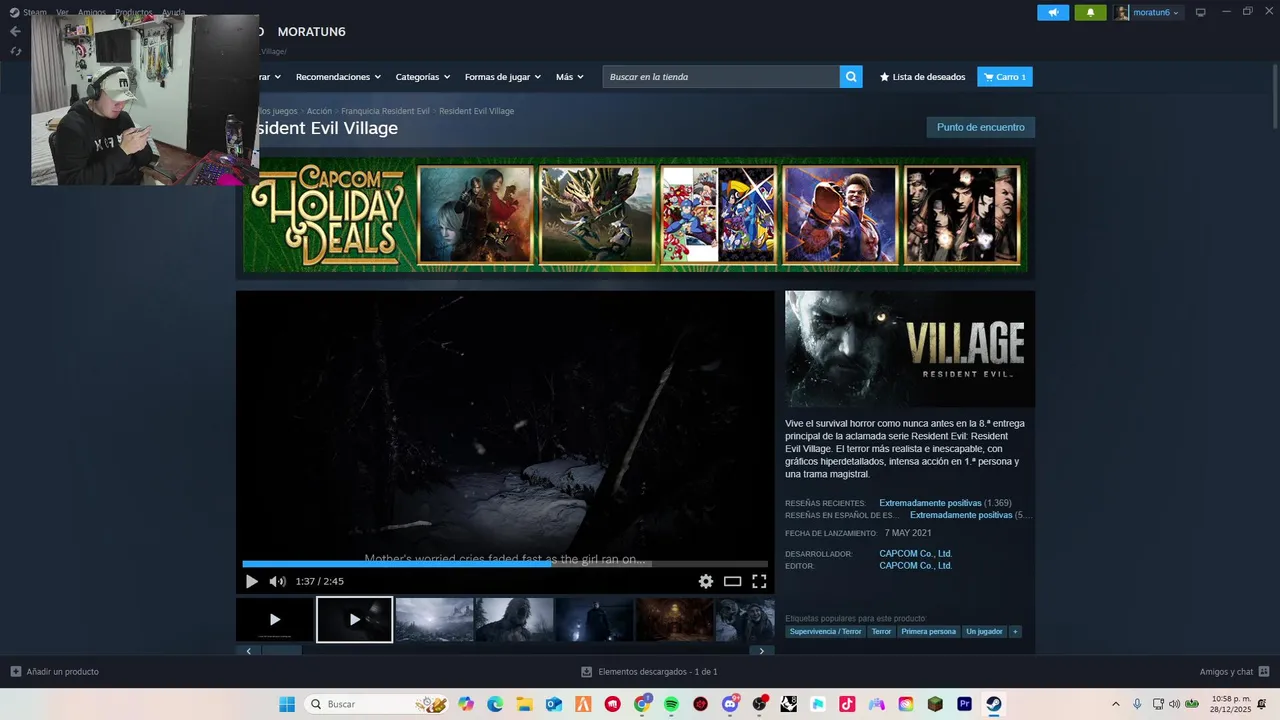The width and height of the screenshot is (1280, 720).
Task: Switch to Big Picture mode via monitor icon
Action: pos(1200,13)
